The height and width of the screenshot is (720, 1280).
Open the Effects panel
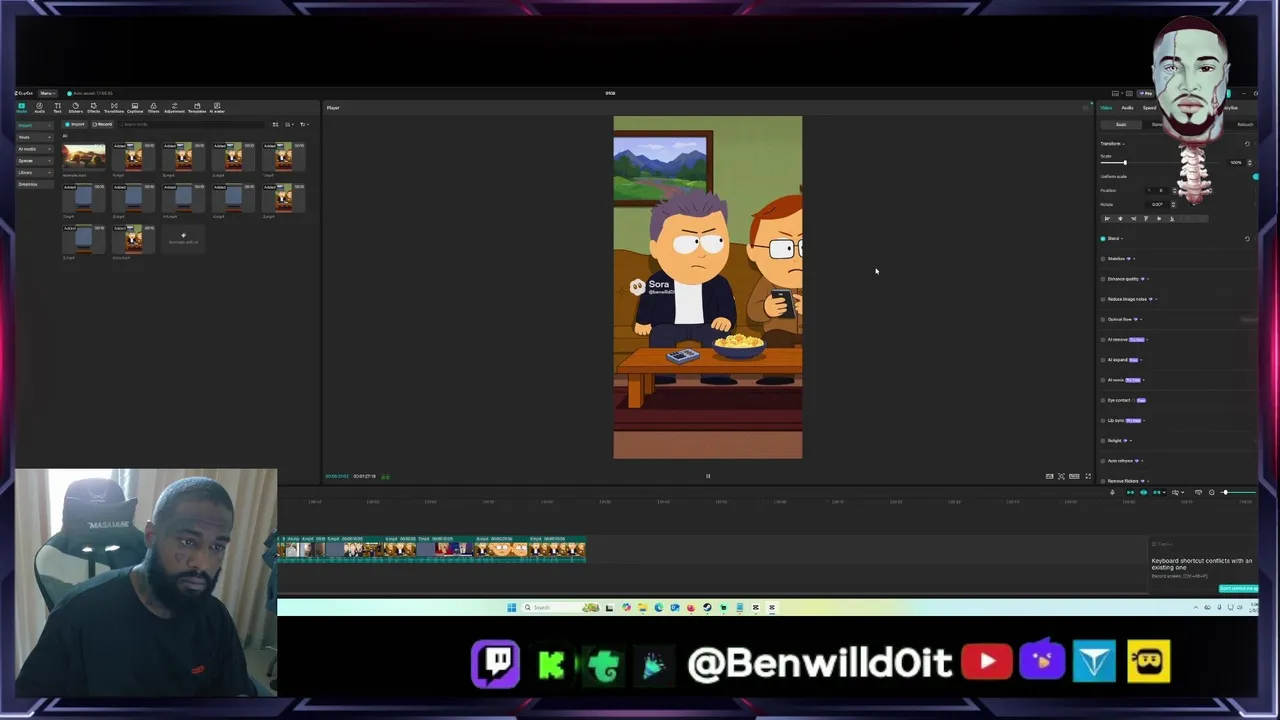tap(93, 107)
